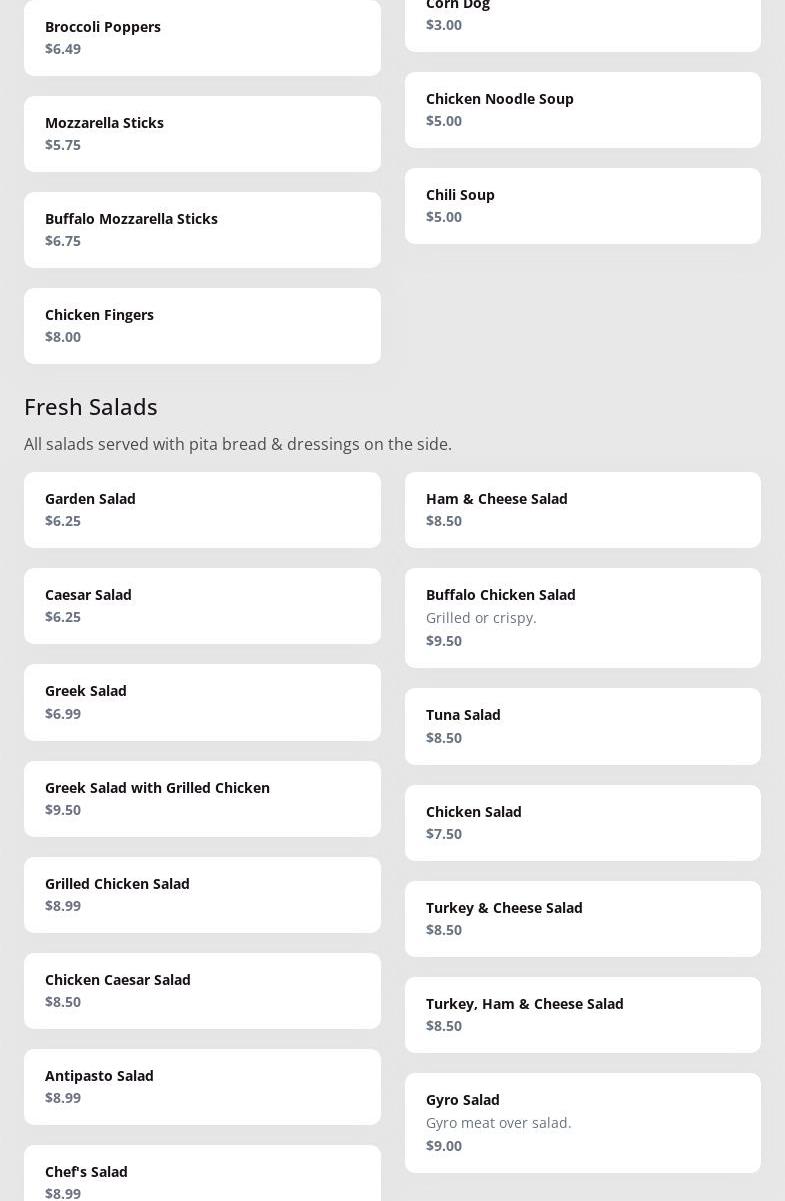The height and width of the screenshot is (1201, 785).
Task: Open the Garden Salad item
Action: point(202,509)
